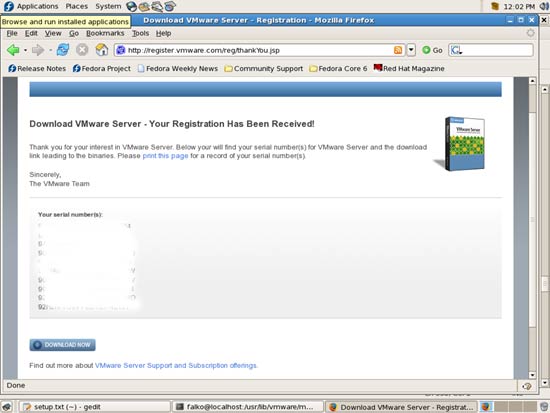Screen dimensions: 550x413
Task: Click the fourth panel launcher icon
Action: click(170, 6)
